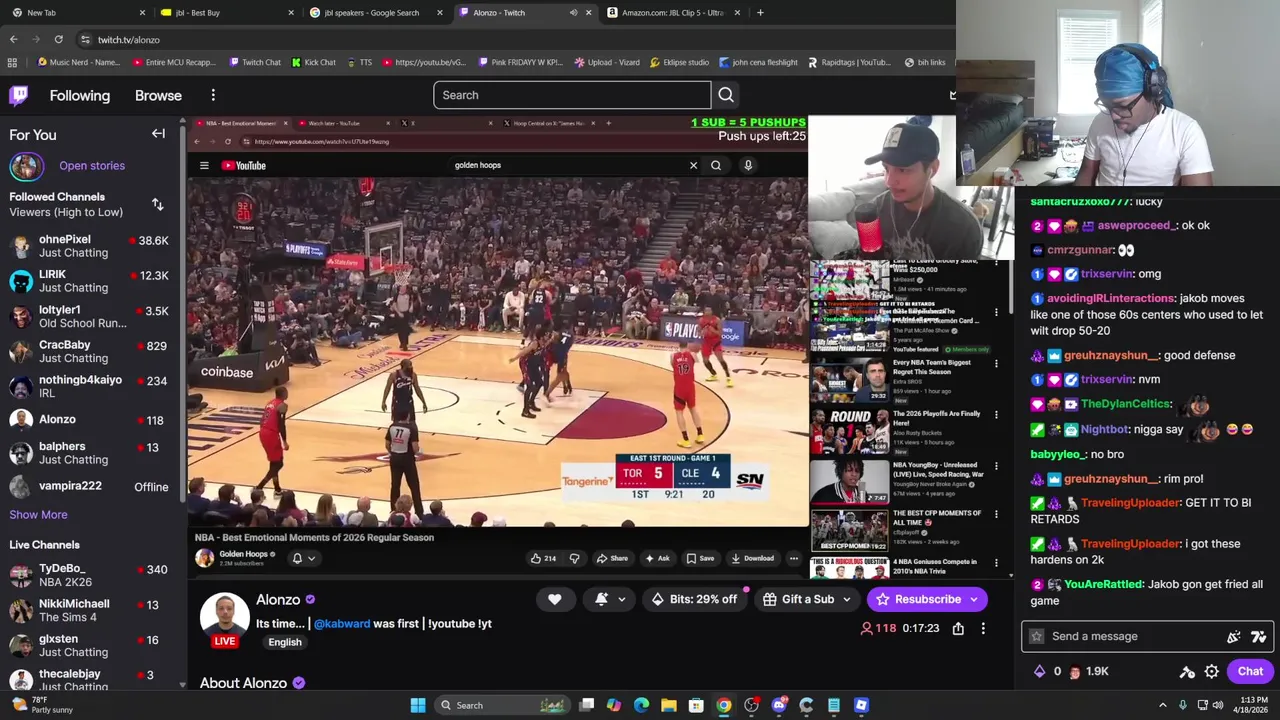Image resolution: width=1280 pixels, height=720 pixels.
Task: Send message with Chat button
Action: click(x=1250, y=671)
